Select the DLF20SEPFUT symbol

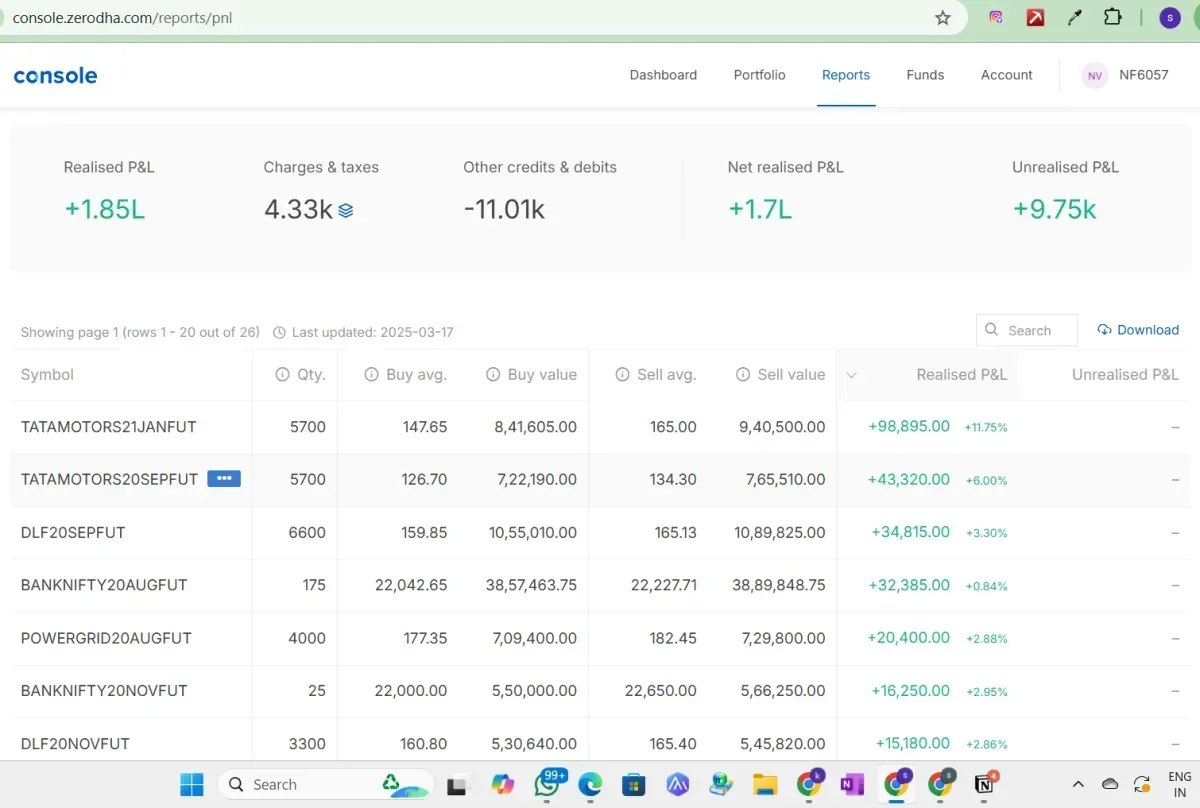(x=73, y=532)
